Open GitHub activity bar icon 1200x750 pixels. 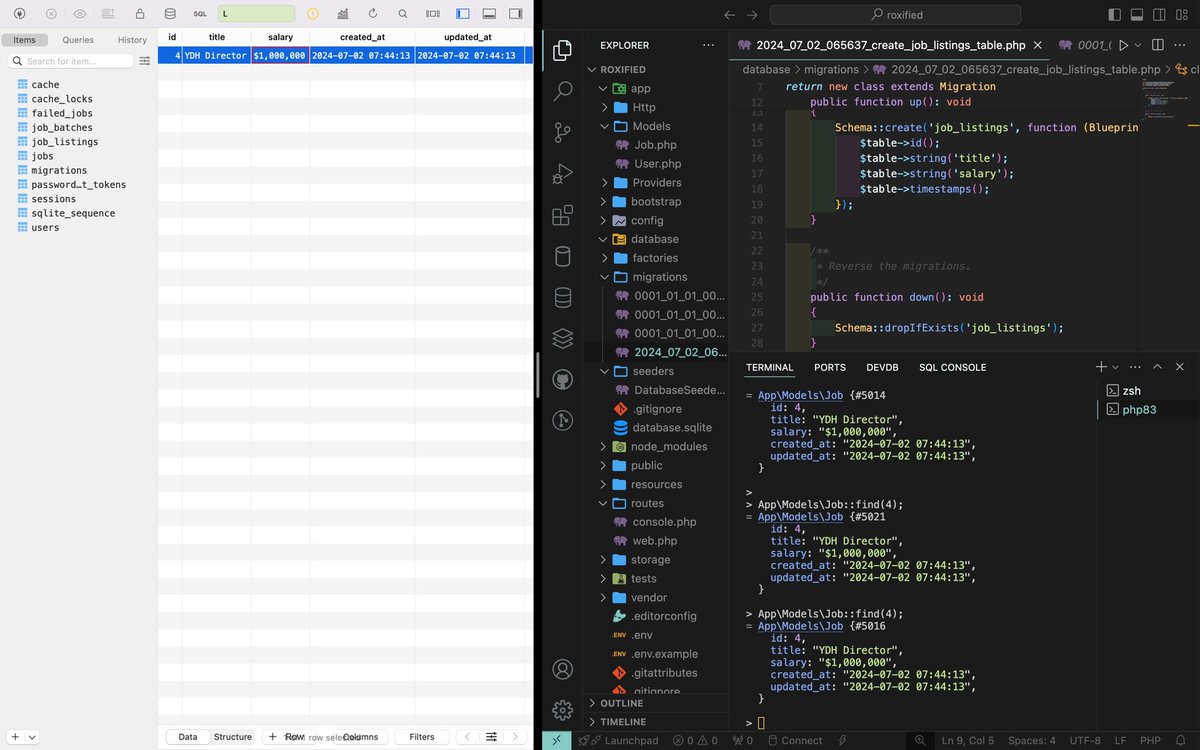tap(563, 380)
